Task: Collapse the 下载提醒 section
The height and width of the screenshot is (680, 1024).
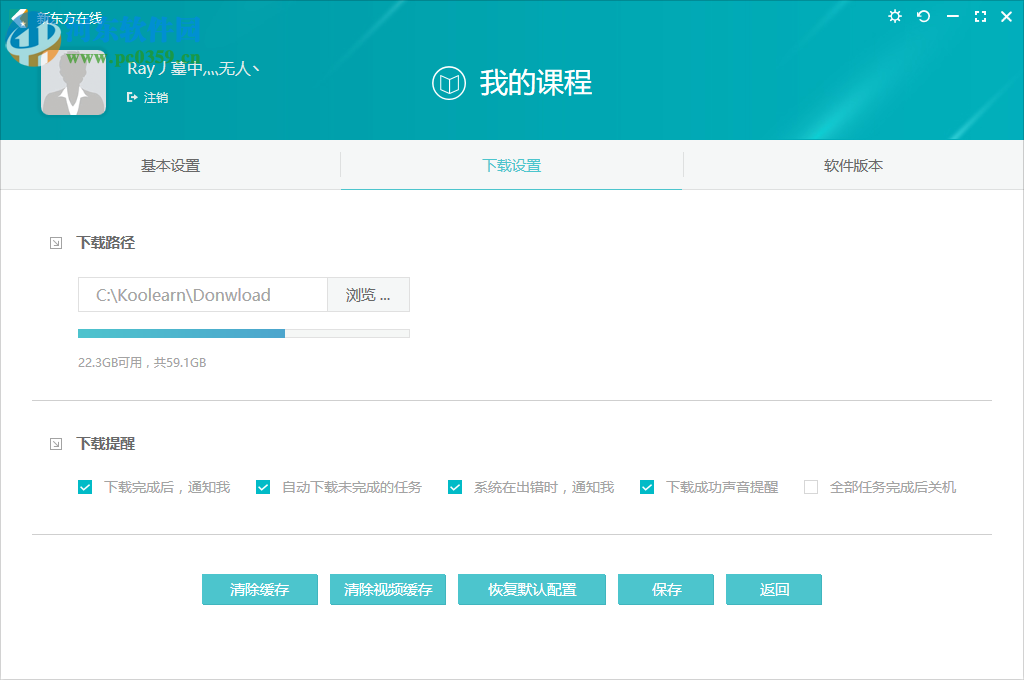Action: point(55,443)
